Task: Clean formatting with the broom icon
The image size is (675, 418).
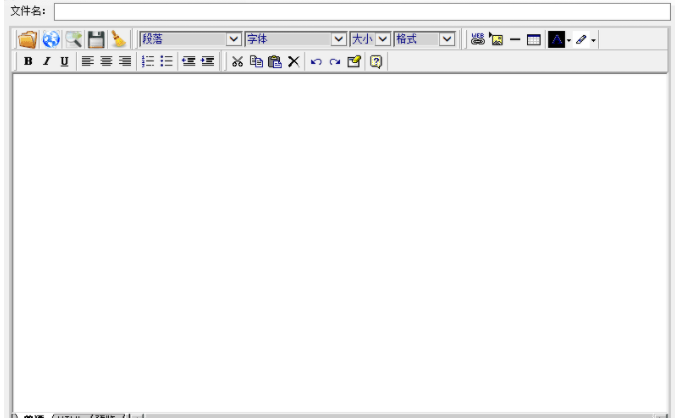Action: (118, 40)
